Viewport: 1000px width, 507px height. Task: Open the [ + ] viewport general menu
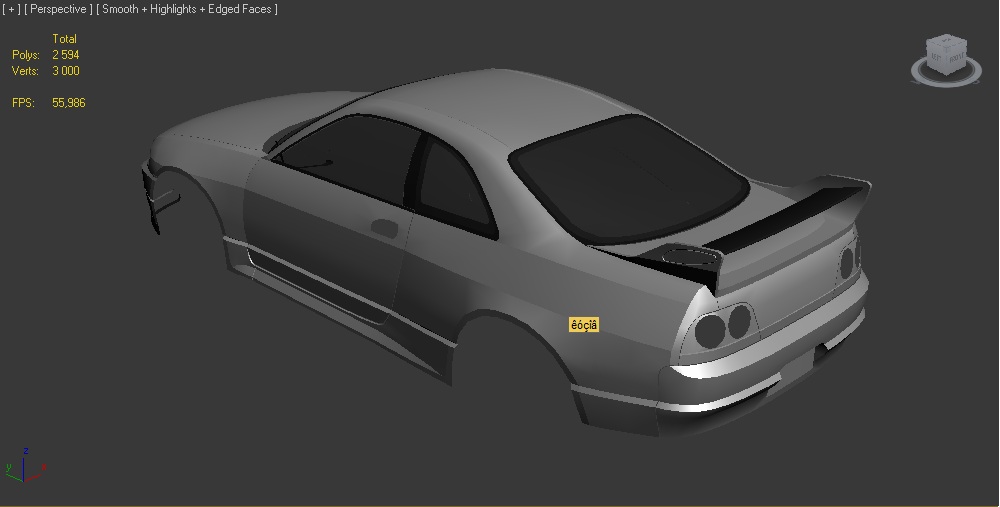tap(12, 9)
